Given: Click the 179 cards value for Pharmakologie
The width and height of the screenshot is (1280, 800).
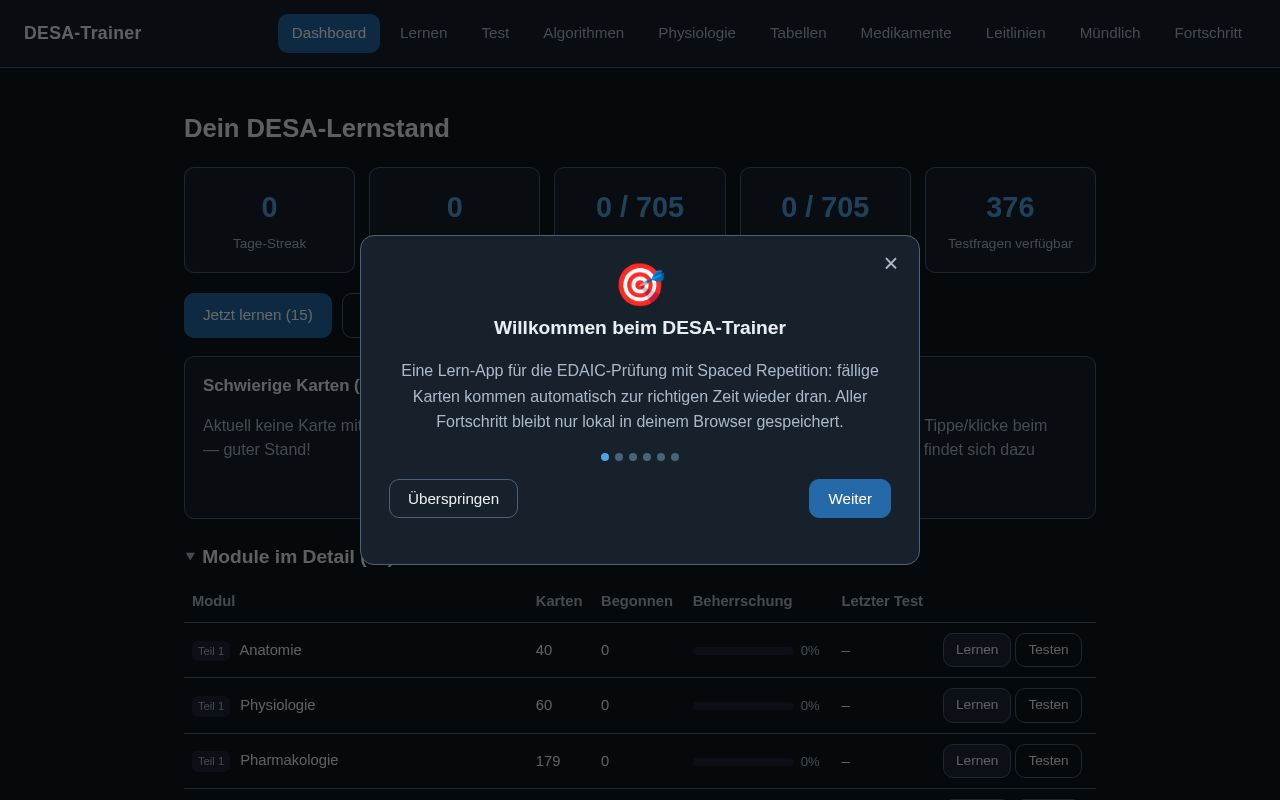Looking at the screenshot, I should click(548, 761).
